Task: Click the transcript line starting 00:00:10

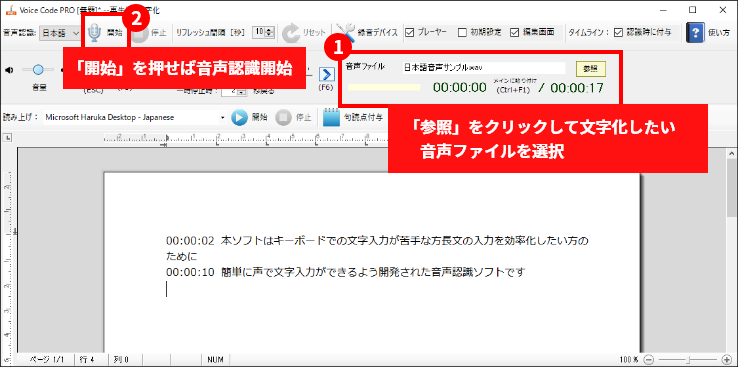Action: pos(345,272)
